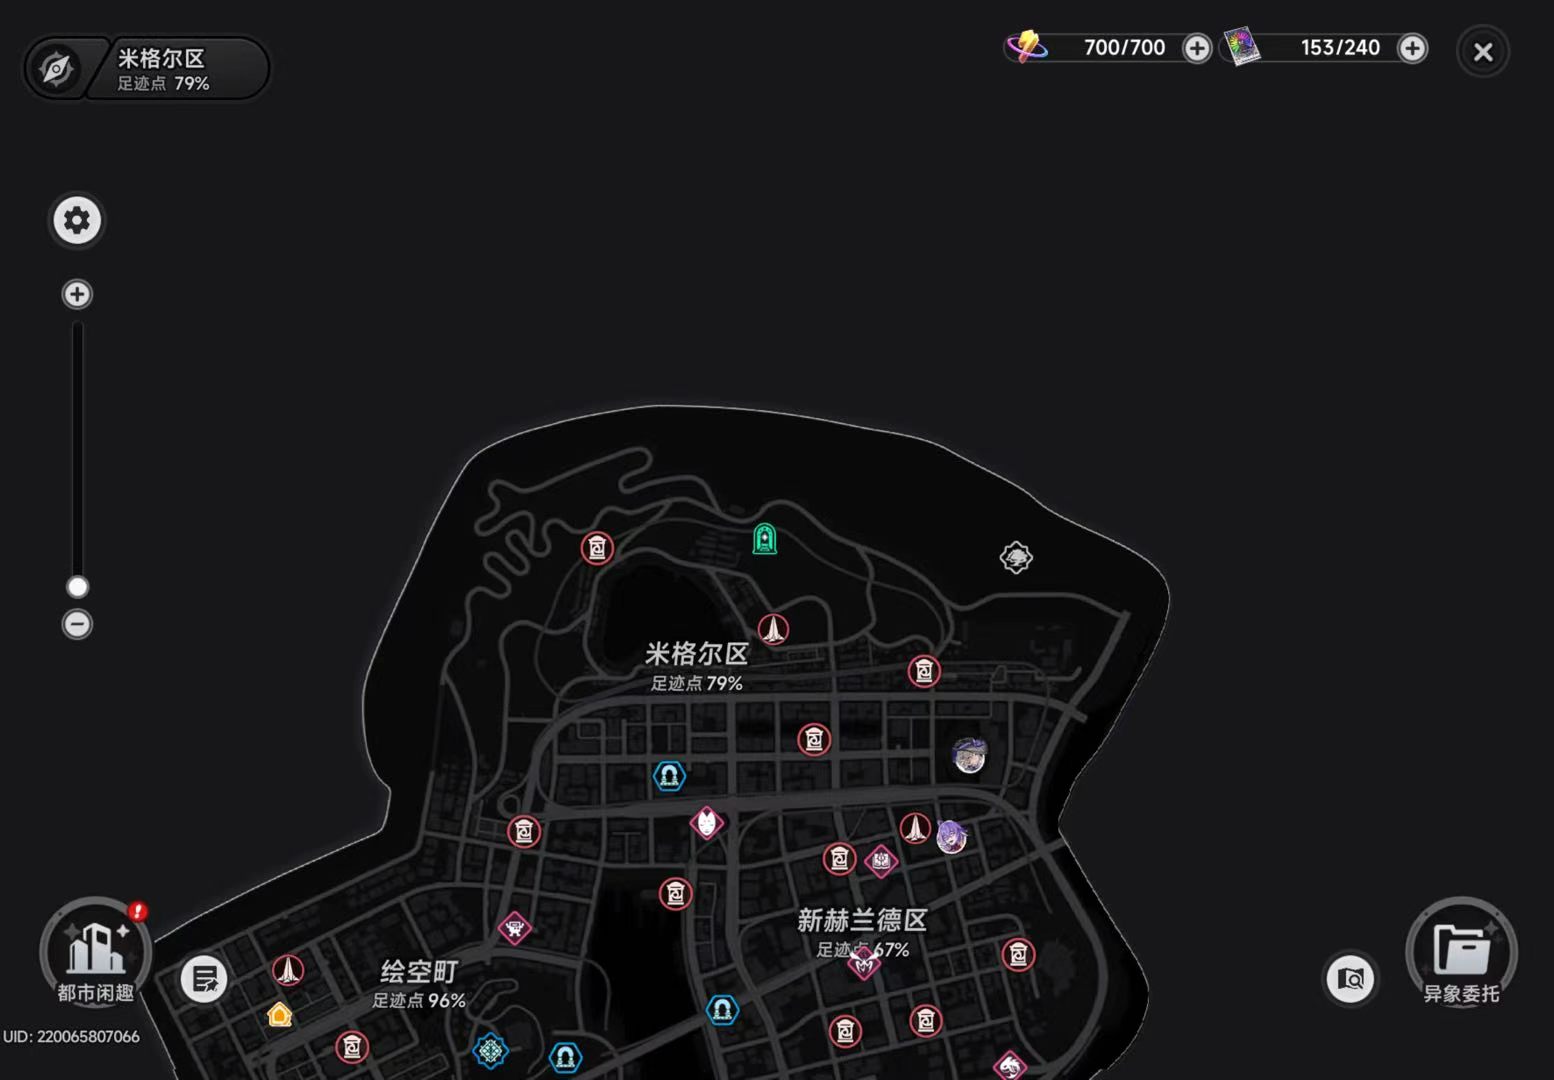Viewport: 1554px width, 1080px height.
Task: Click the colorful ticket icon next to 153/240
Action: pyautogui.click(x=1242, y=47)
